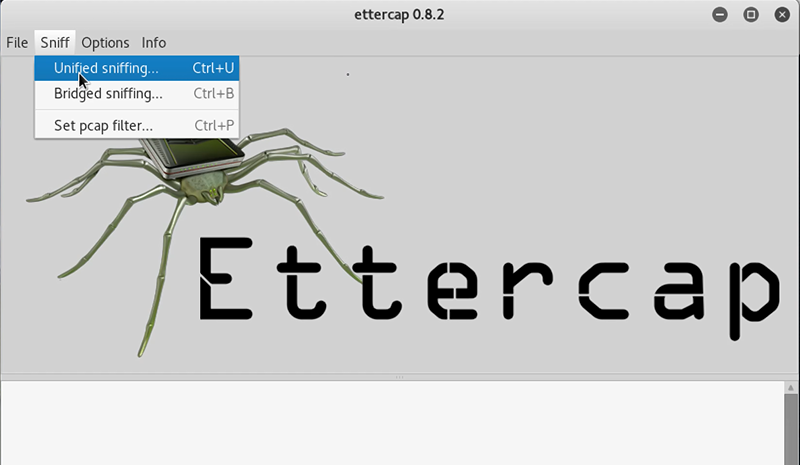This screenshot has width=800, height=465.
Task: Maximize the ettercap window
Action: click(x=751, y=15)
